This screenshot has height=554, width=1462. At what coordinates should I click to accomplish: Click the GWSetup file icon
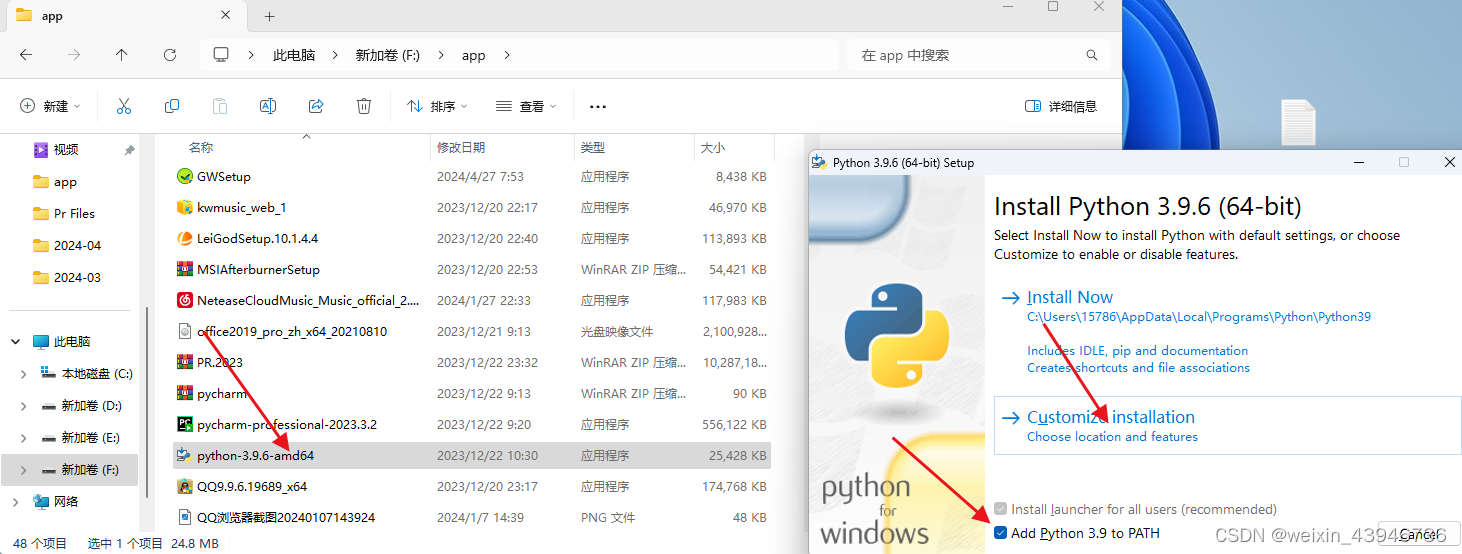tap(184, 176)
